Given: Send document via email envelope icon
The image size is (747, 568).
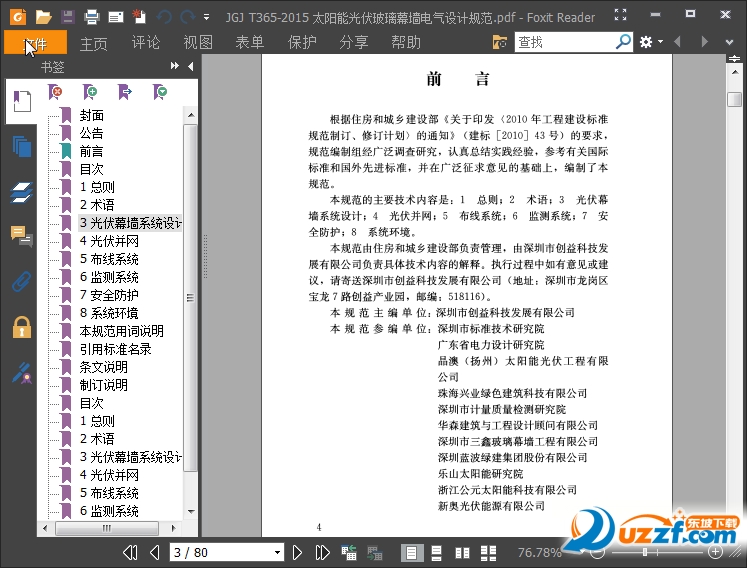Looking at the screenshot, I should click(x=116, y=18).
